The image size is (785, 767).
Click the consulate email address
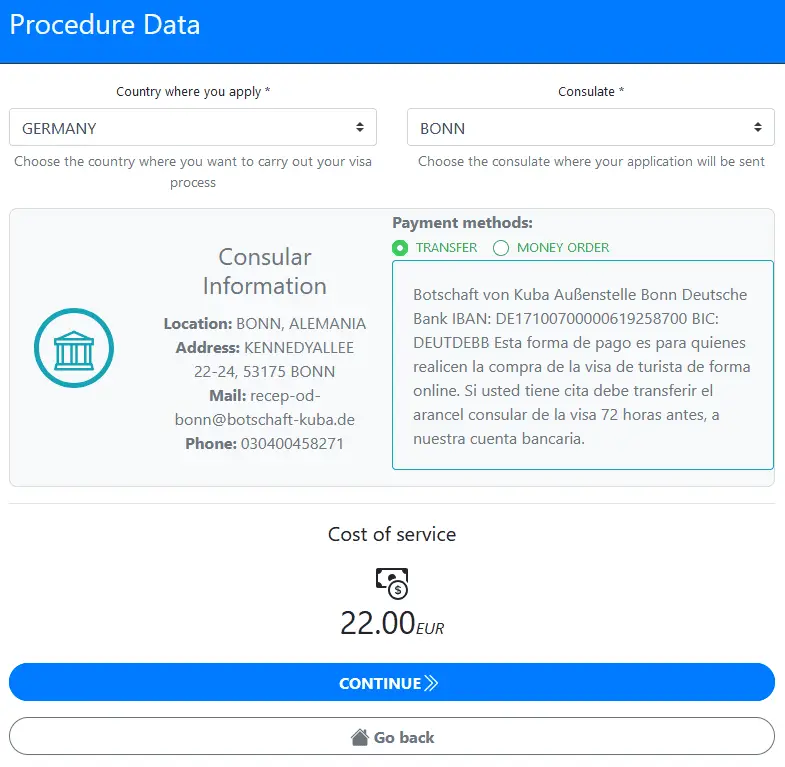tap(265, 408)
